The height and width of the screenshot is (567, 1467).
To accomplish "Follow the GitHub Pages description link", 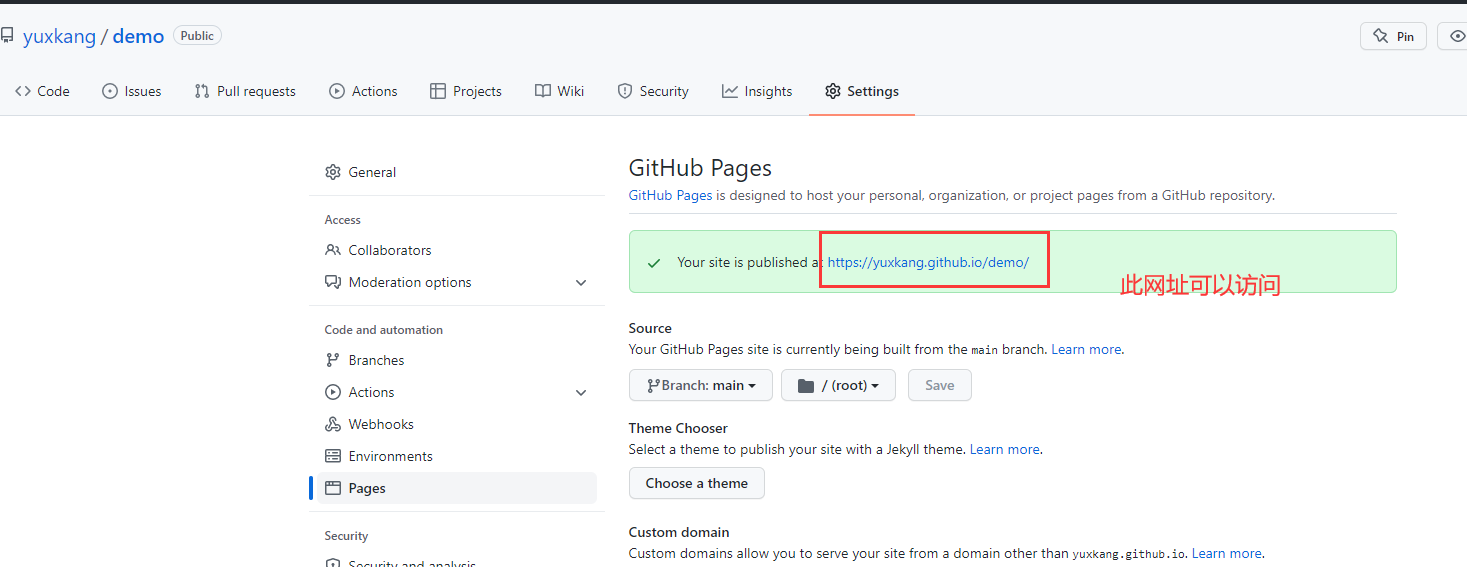I will click(670, 195).
